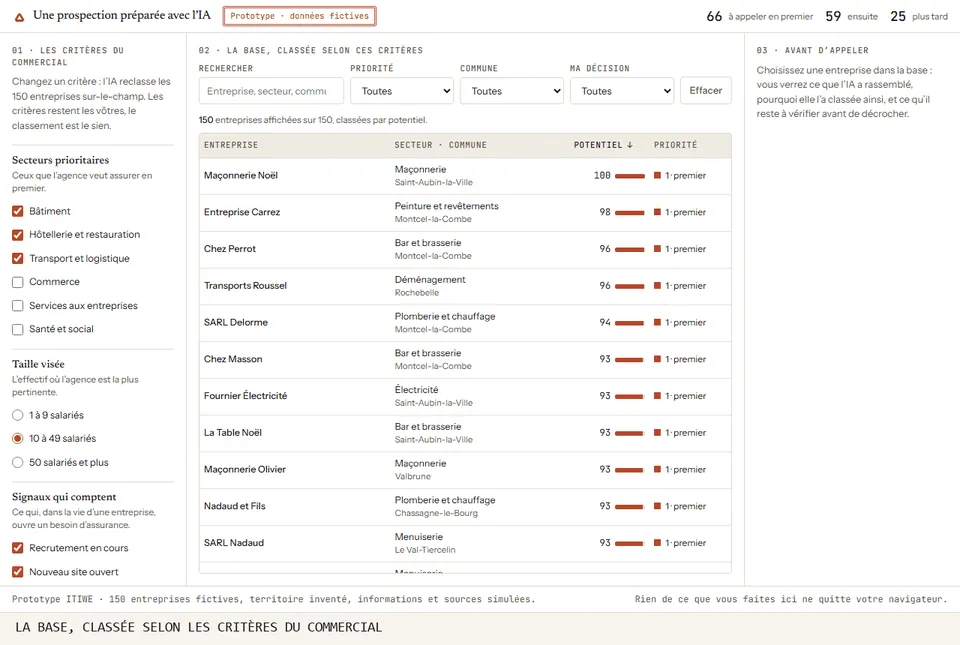Disable the Transport et logistique sector

coord(18,258)
